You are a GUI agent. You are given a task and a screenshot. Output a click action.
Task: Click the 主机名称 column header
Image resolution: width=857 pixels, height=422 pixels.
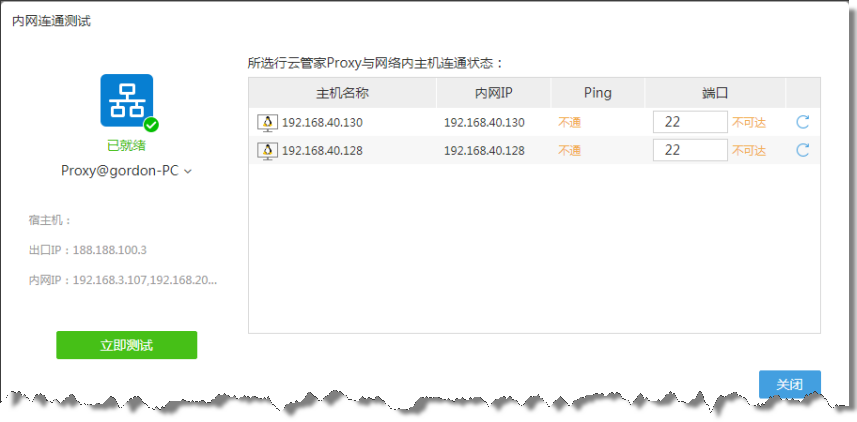pos(342,93)
